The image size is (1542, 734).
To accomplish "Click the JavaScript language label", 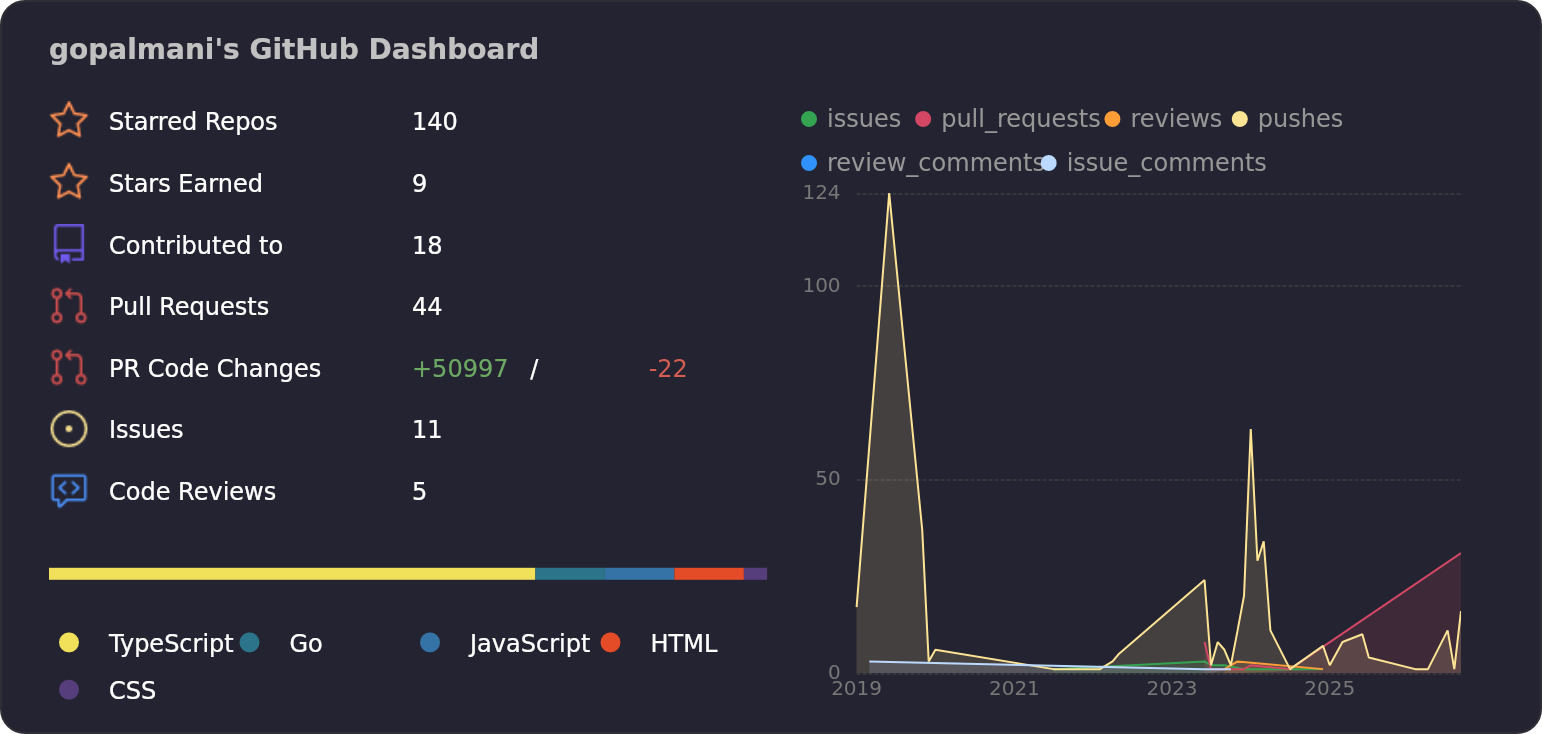I will point(530,644).
